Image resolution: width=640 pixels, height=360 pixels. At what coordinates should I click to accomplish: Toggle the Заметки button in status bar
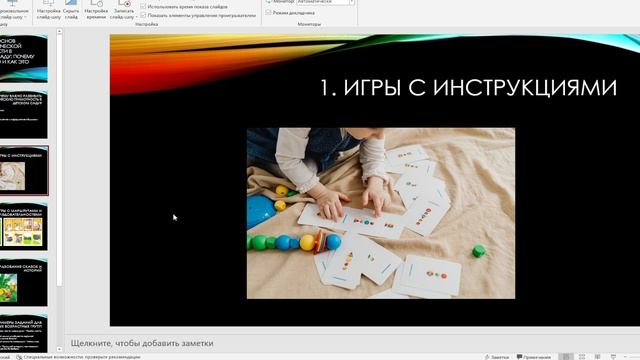496,357
